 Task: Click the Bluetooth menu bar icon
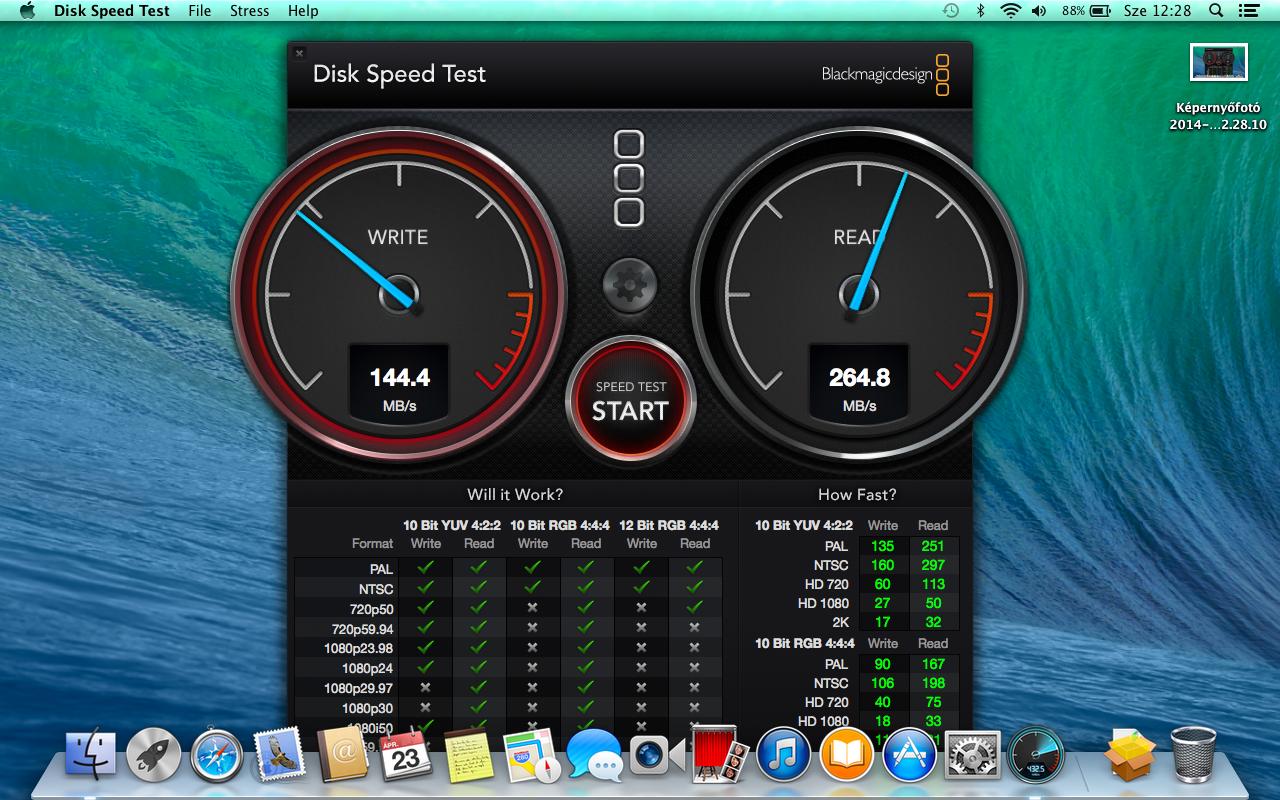point(981,11)
